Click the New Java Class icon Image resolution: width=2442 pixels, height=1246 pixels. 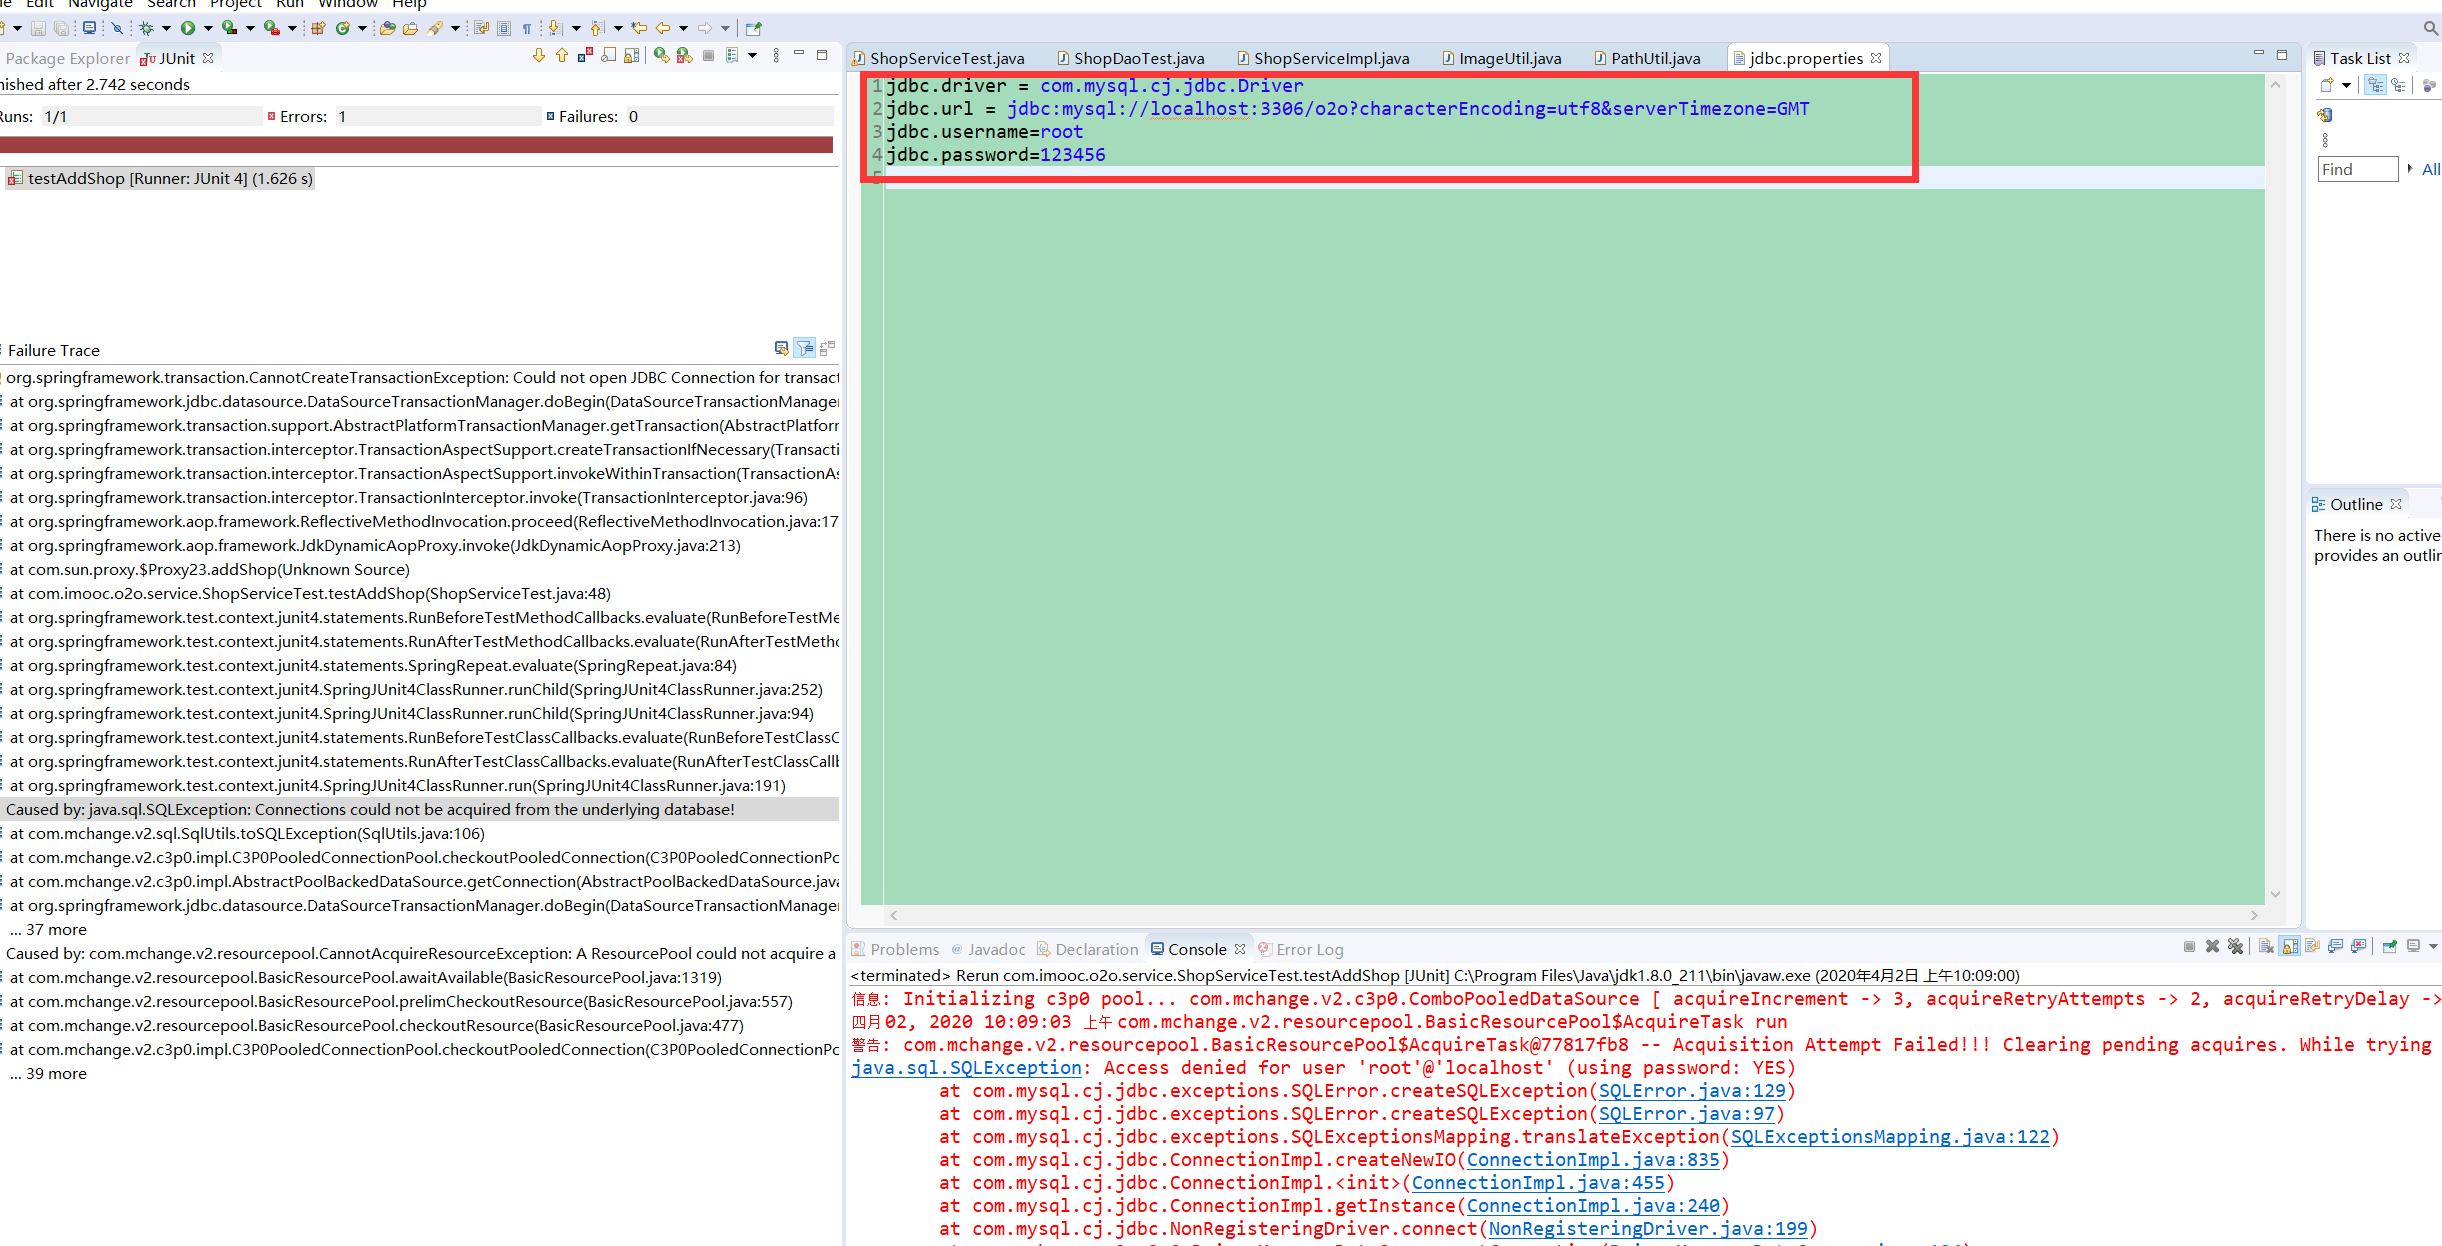pos(343,28)
